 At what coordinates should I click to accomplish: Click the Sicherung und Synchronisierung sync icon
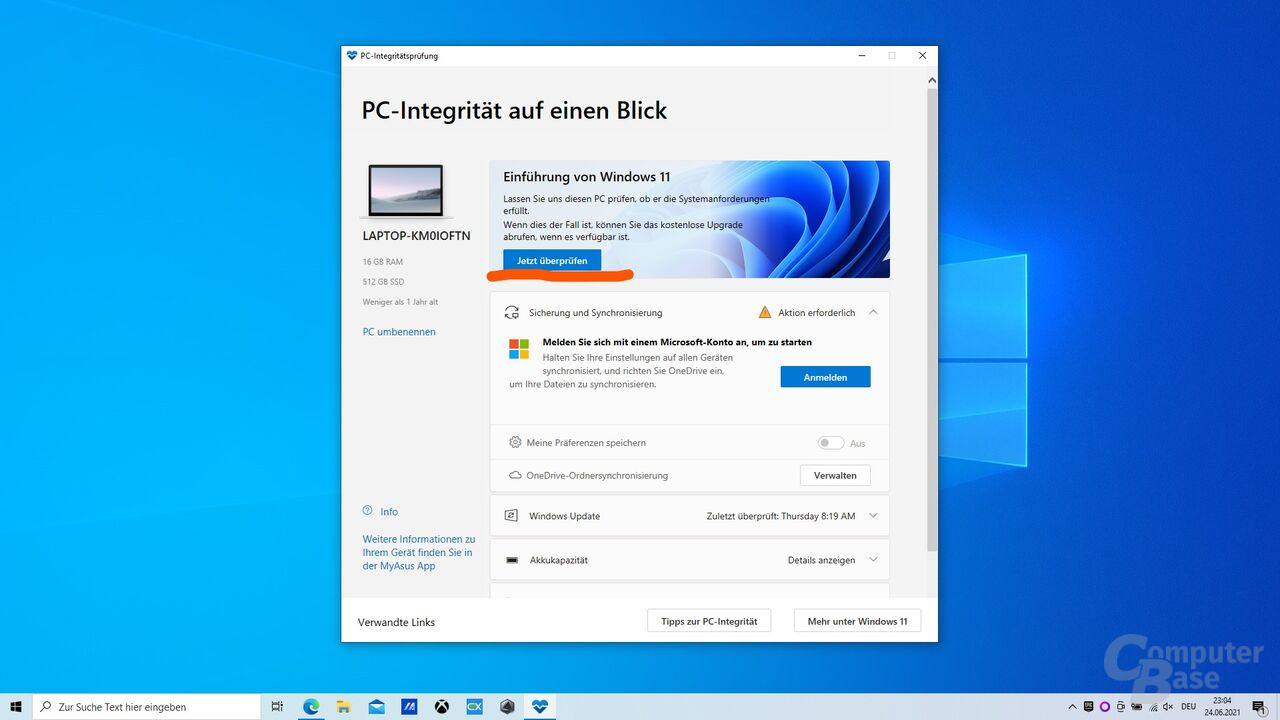[512, 312]
